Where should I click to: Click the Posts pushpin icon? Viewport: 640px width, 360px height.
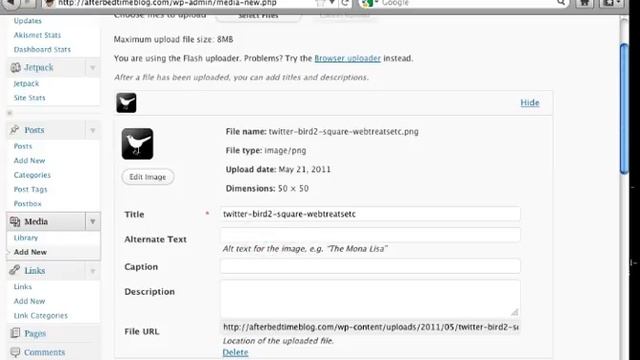tap(15, 130)
